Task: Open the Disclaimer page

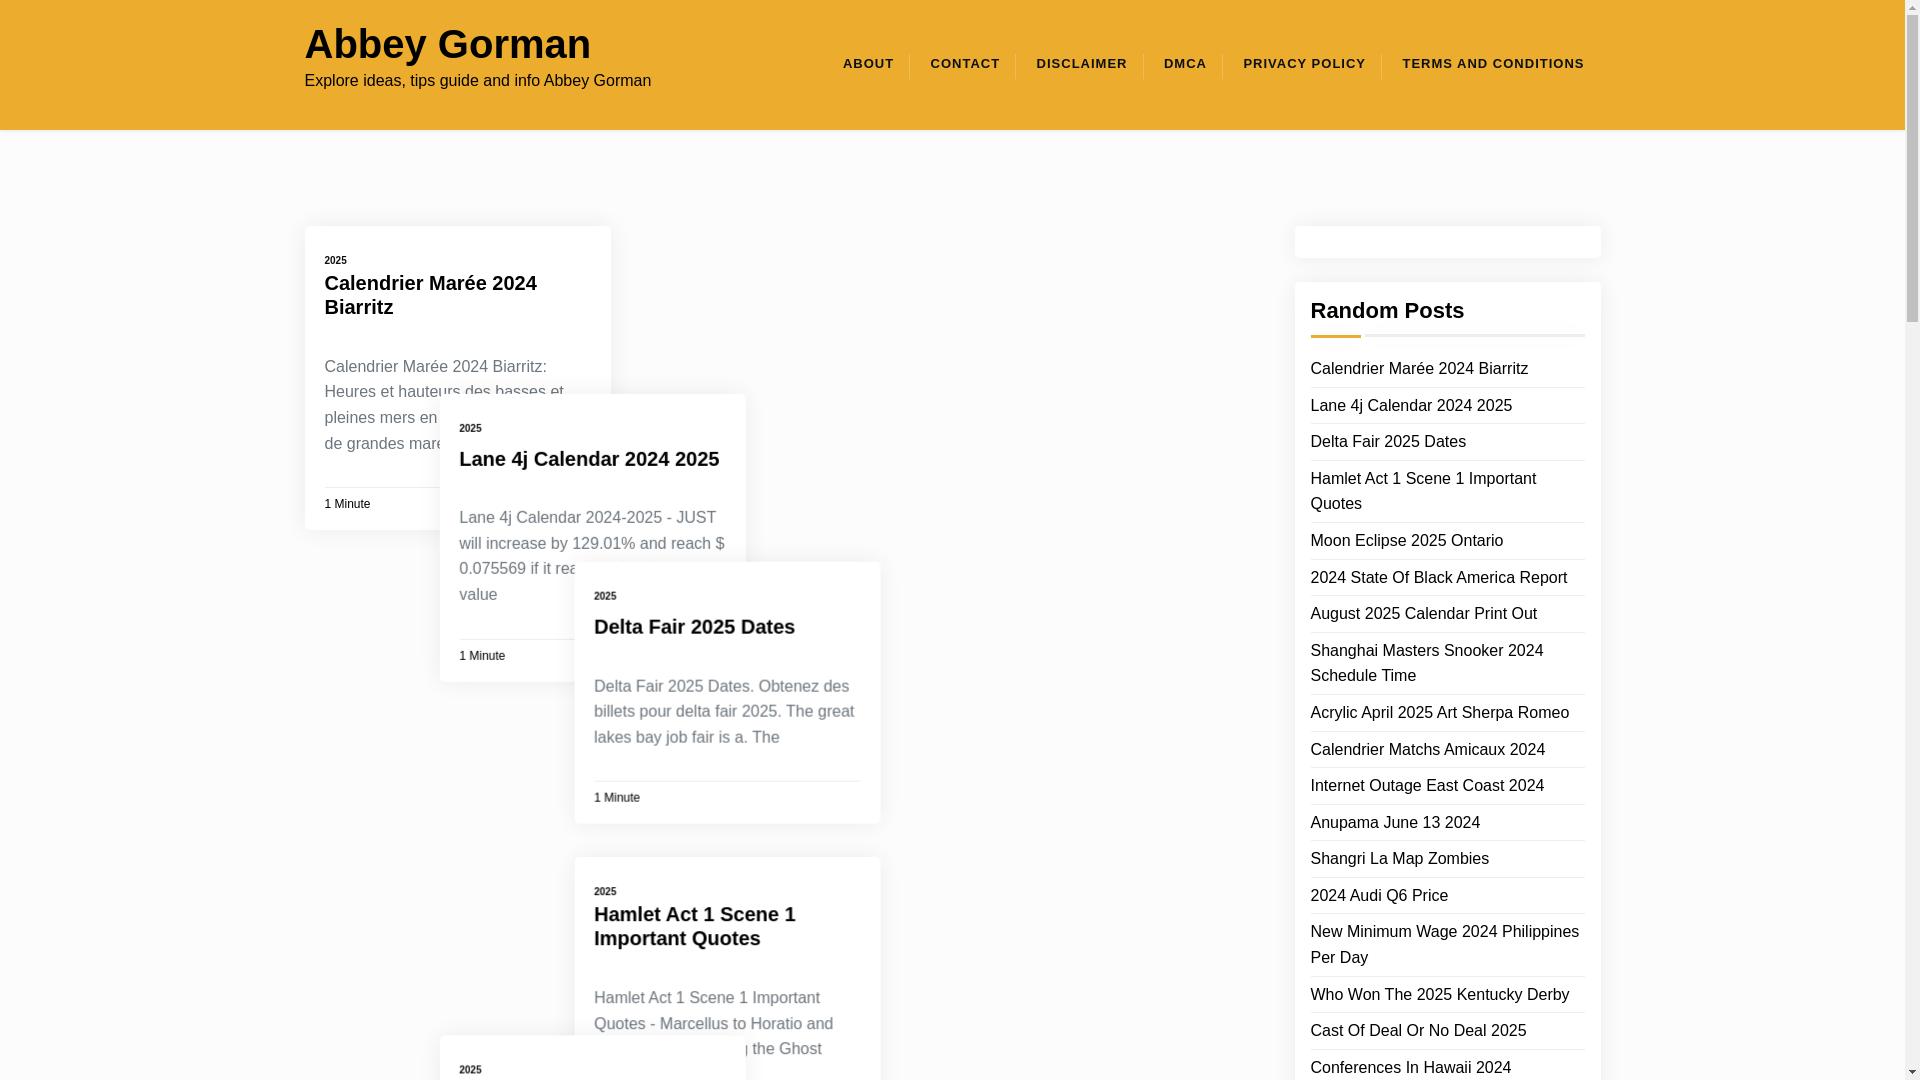Action: pos(1081,64)
